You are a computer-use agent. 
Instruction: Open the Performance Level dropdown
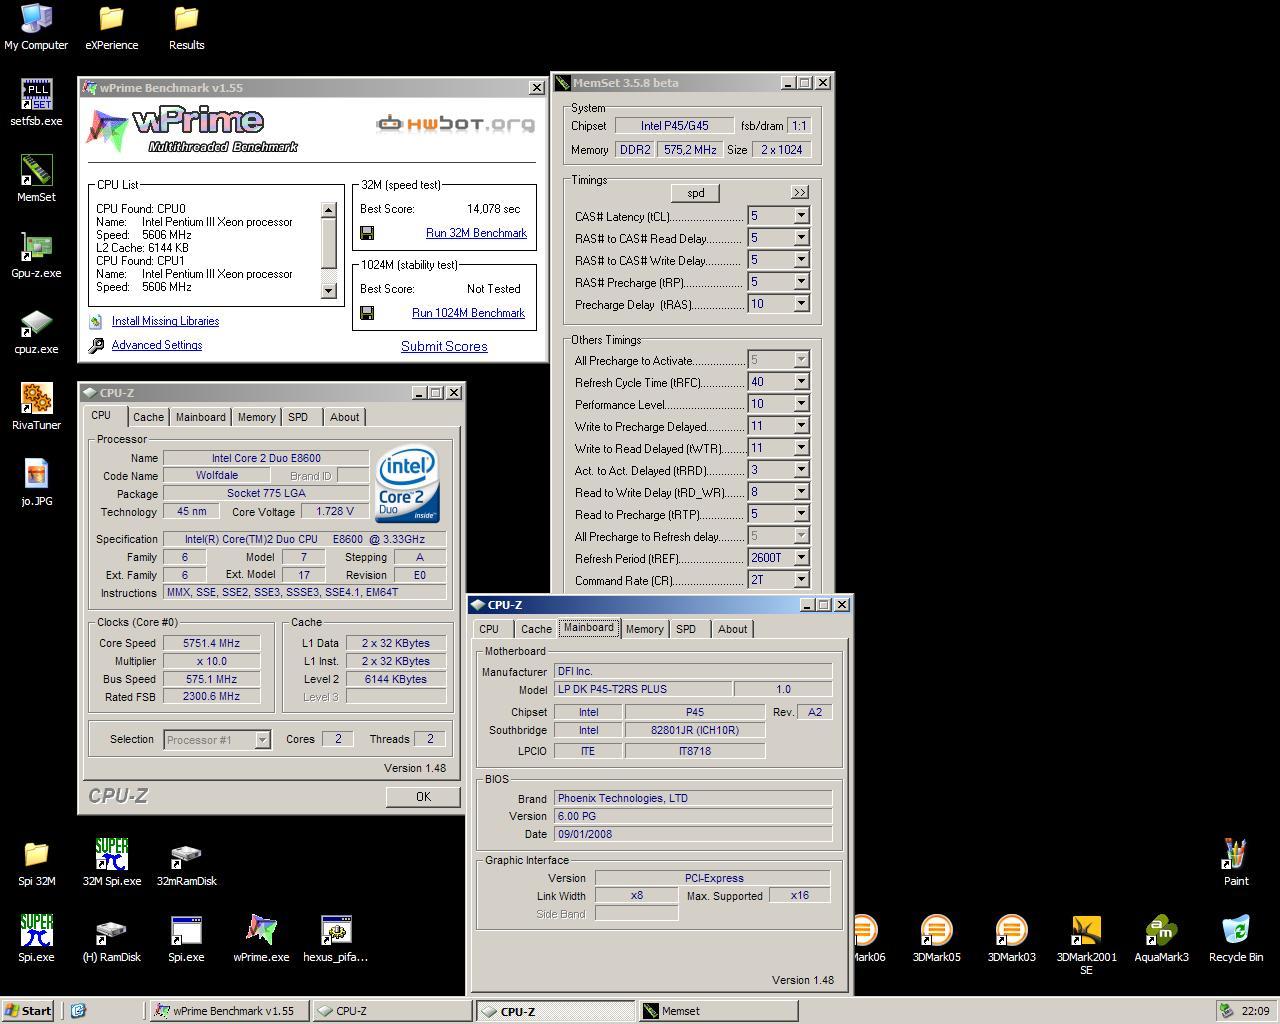click(801, 404)
